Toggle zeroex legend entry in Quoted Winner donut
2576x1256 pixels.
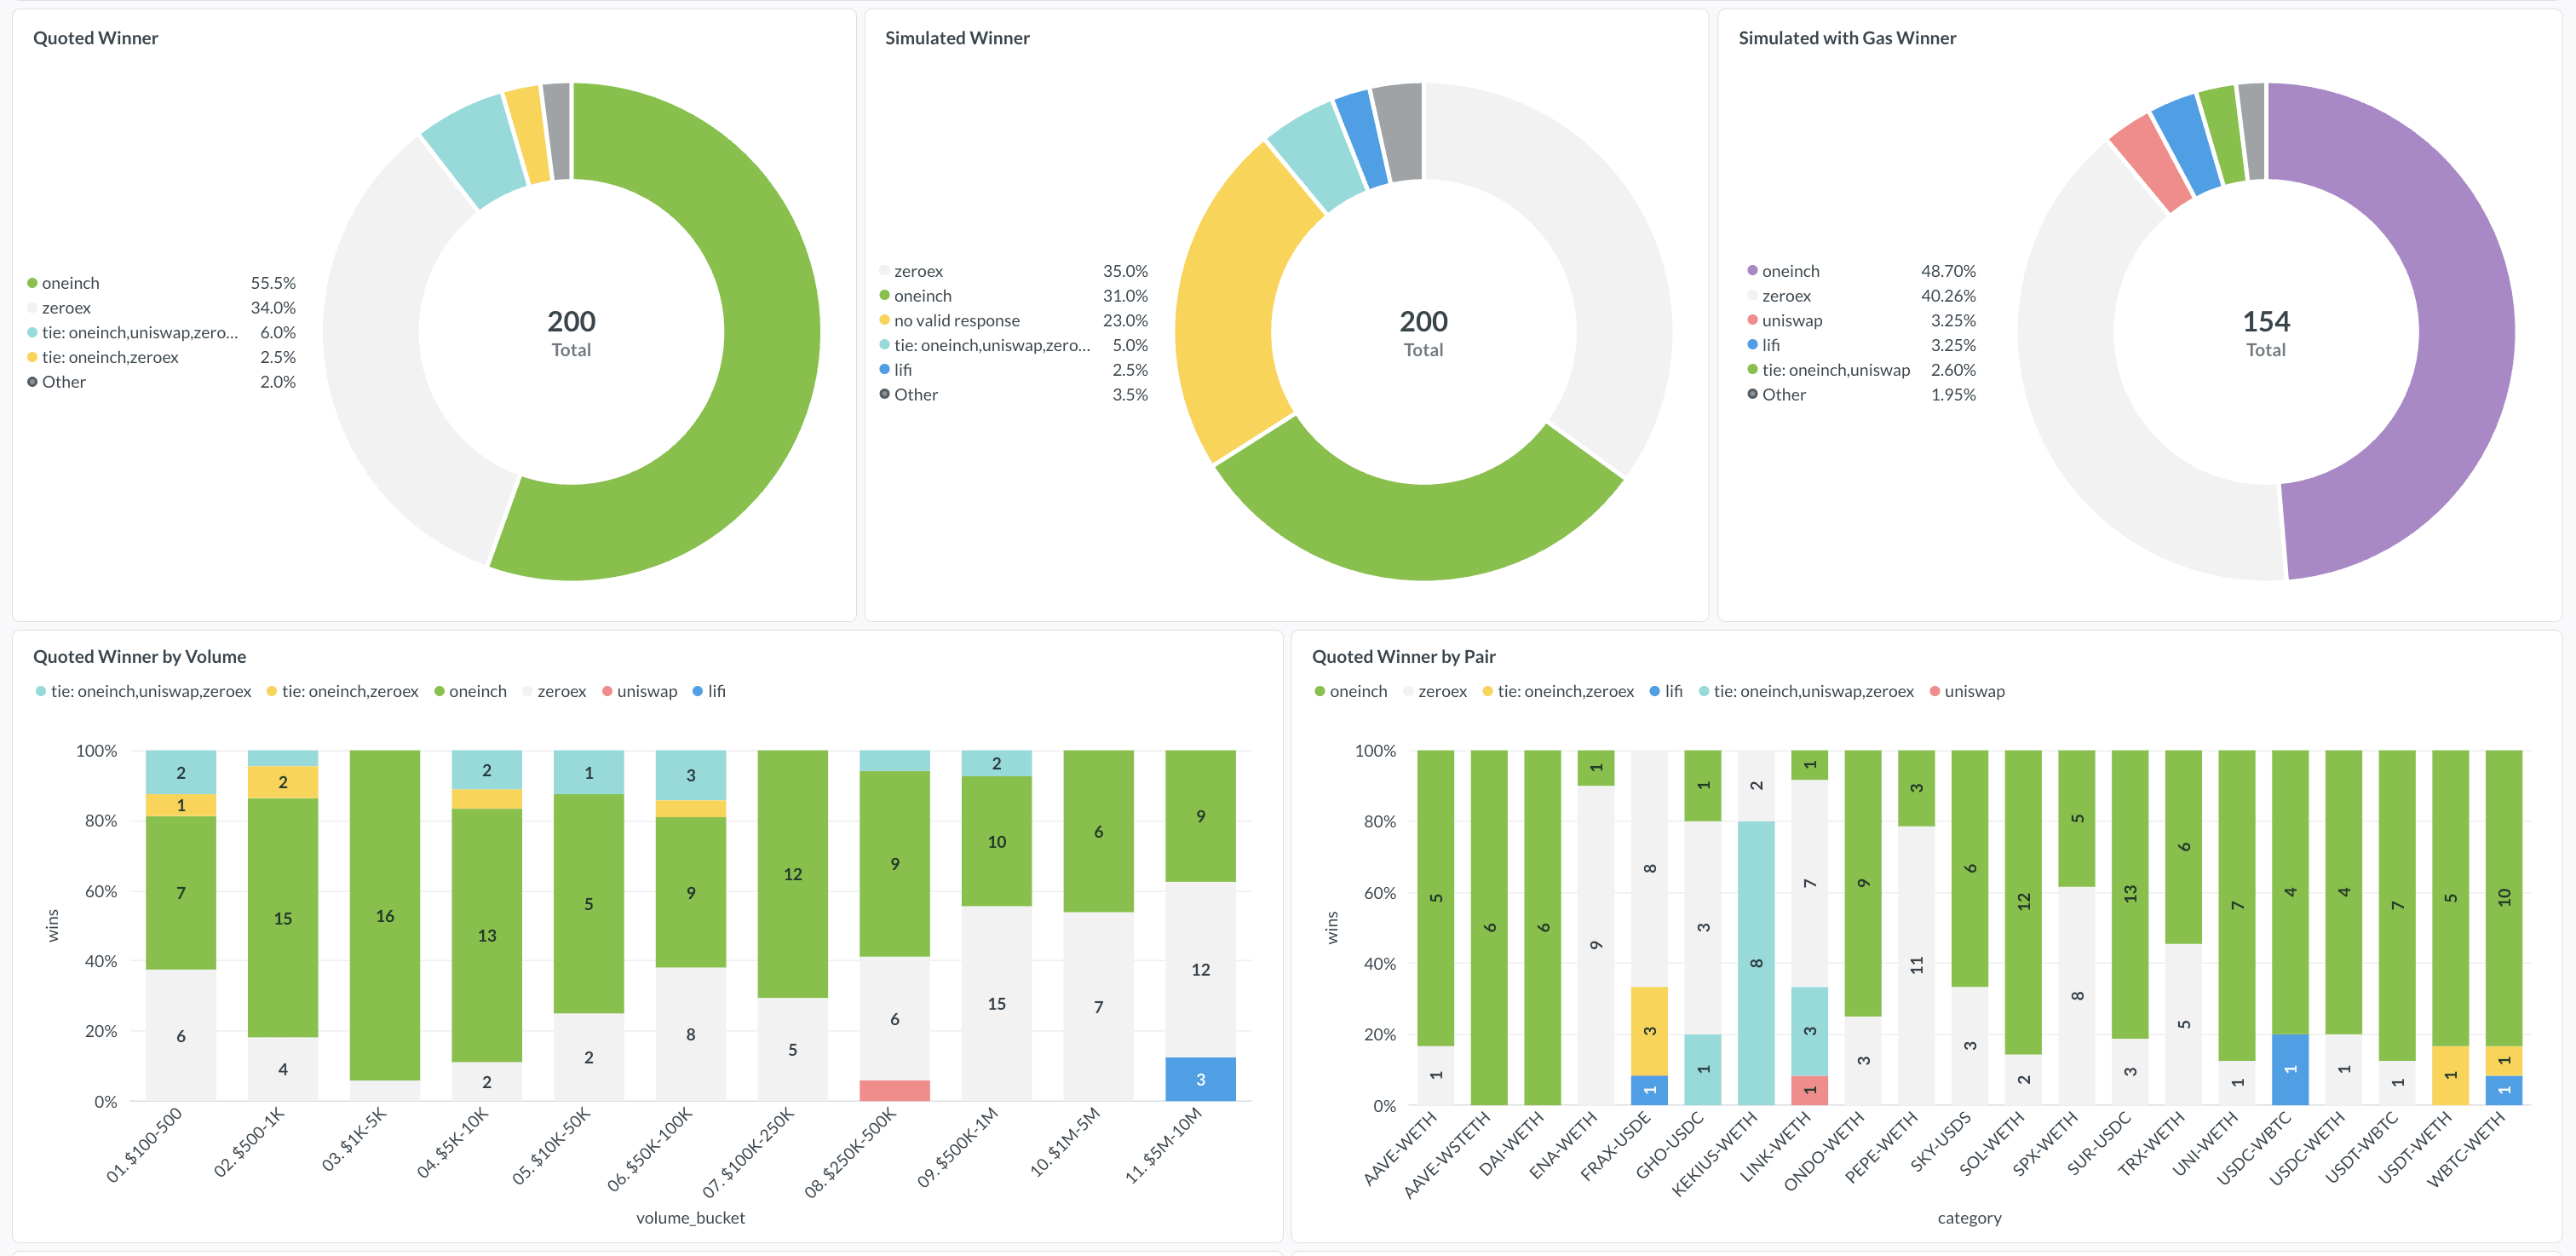[x=66, y=308]
